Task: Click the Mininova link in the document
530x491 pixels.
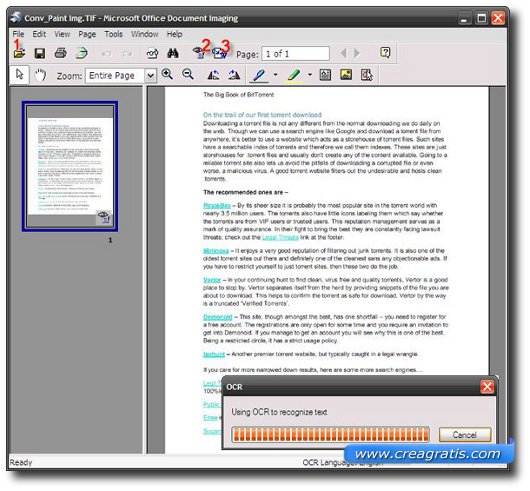Action: tap(216, 251)
